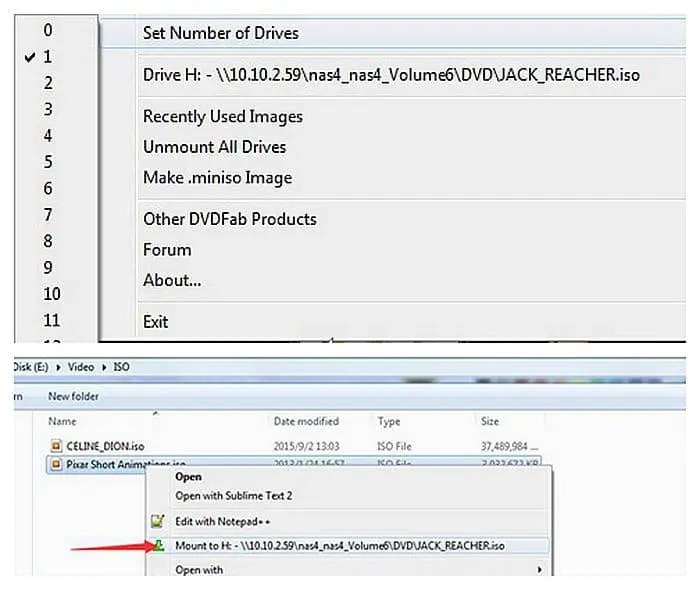
Task: Expand breadcrumb arrow before ISO
Action: click(104, 367)
